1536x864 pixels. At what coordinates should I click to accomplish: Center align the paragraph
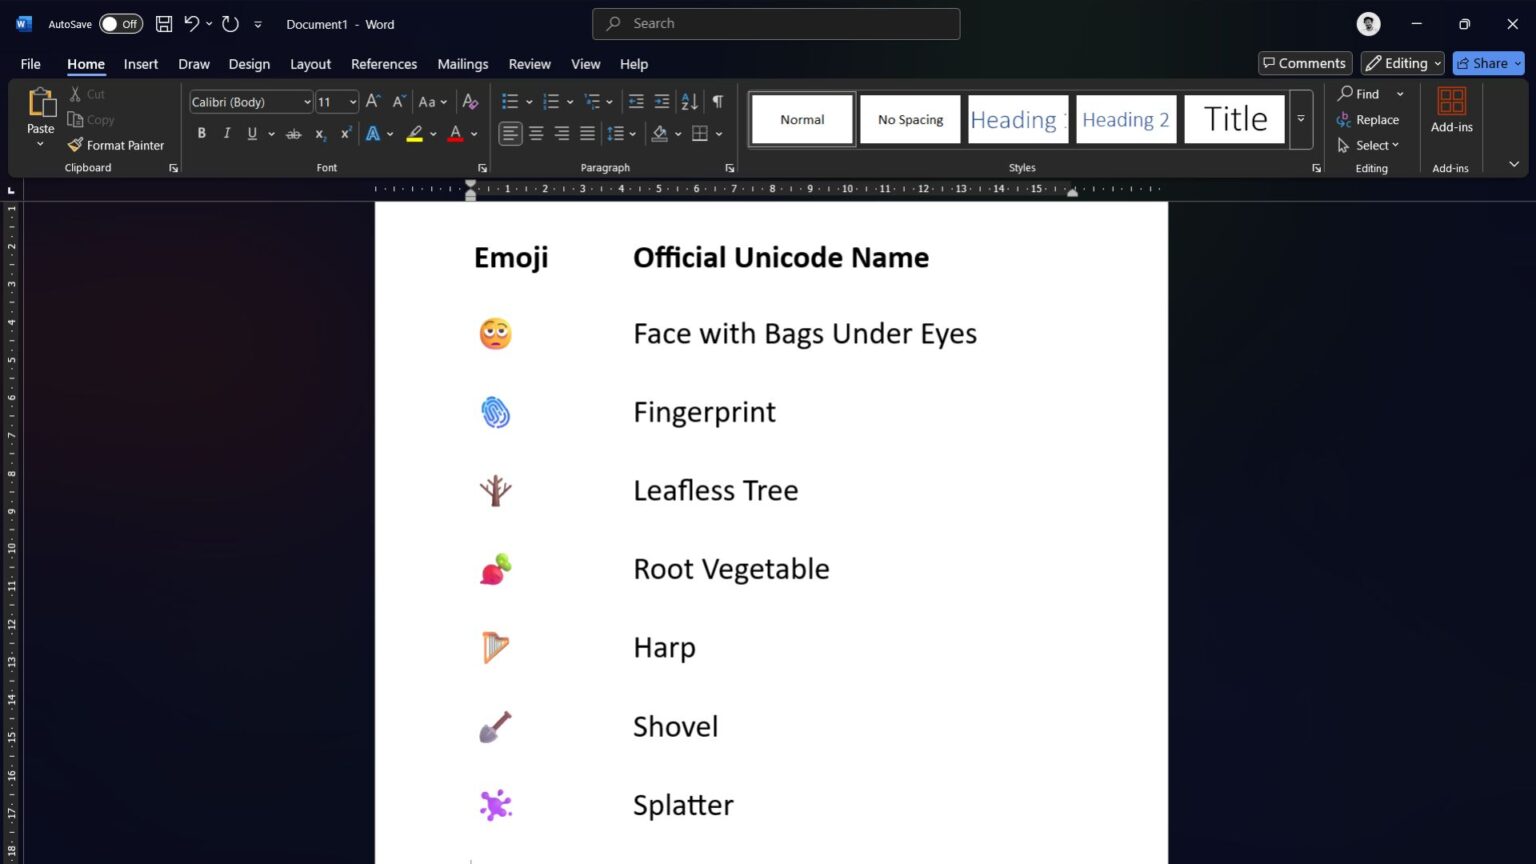pos(536,133)
